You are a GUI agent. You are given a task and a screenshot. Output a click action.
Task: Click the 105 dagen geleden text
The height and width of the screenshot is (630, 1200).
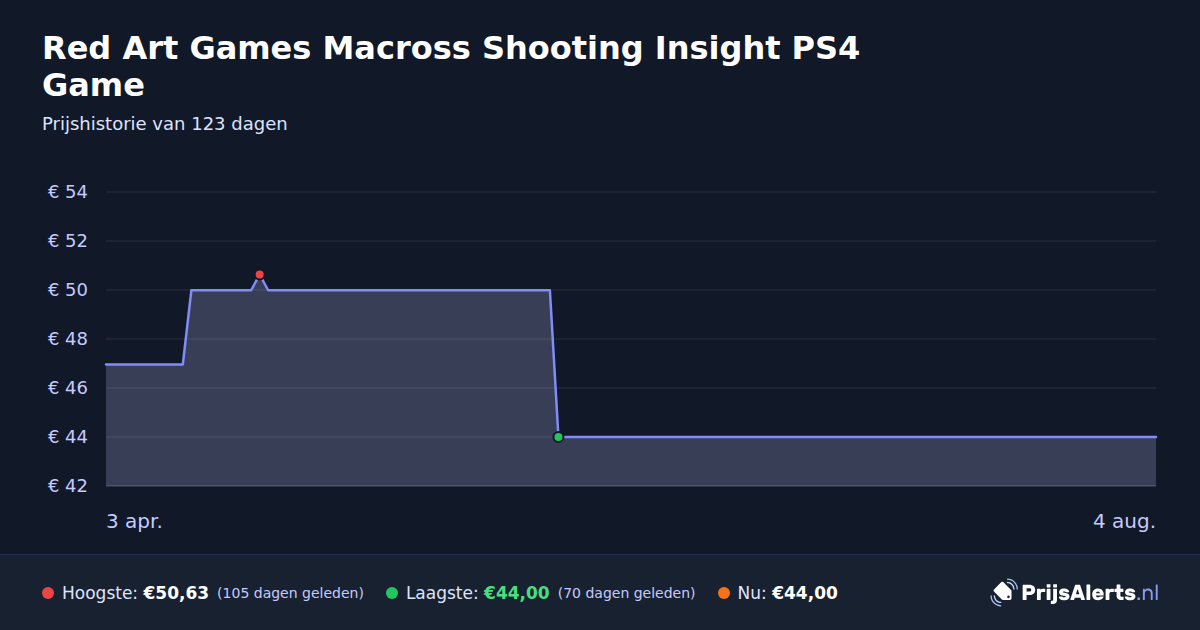[290, 593]
